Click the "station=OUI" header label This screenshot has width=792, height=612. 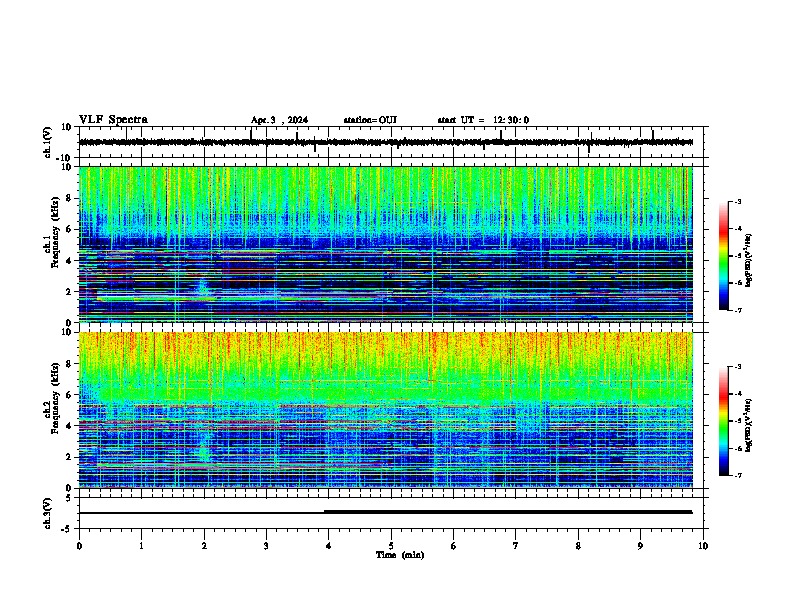(x=370, y=120)
